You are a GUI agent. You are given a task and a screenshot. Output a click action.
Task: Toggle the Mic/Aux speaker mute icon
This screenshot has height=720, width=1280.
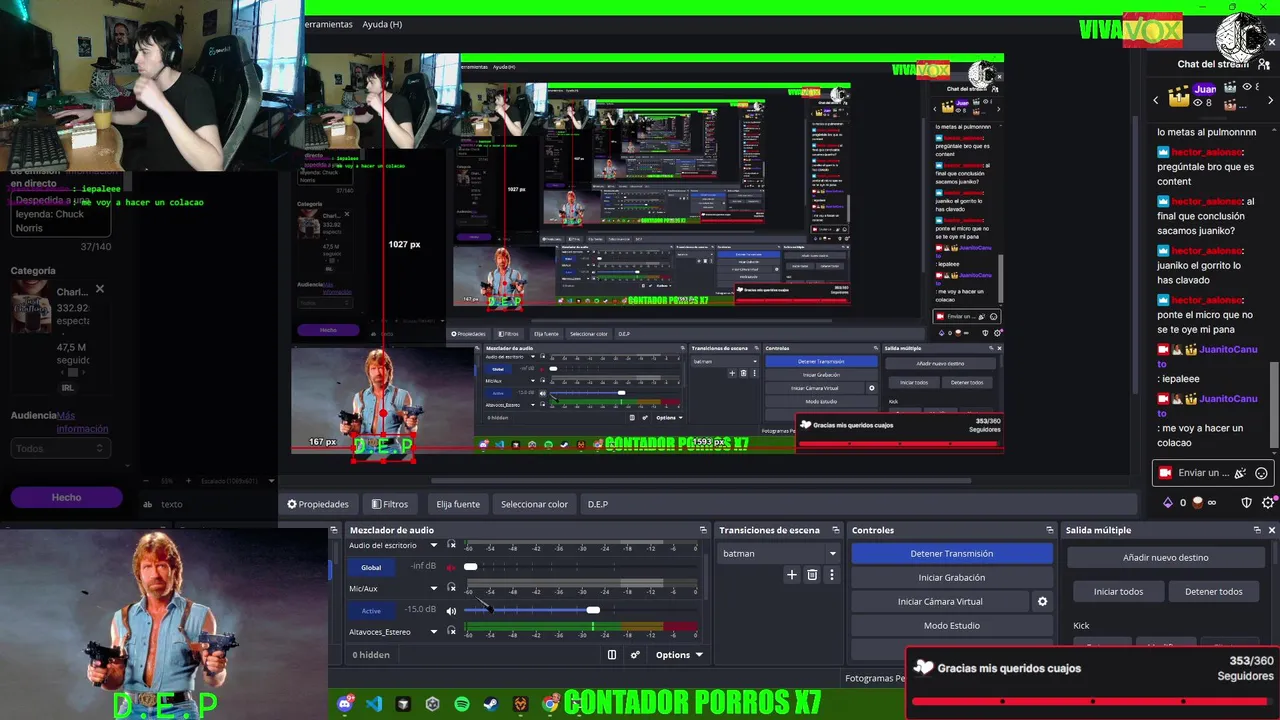(x=452, y=610)
